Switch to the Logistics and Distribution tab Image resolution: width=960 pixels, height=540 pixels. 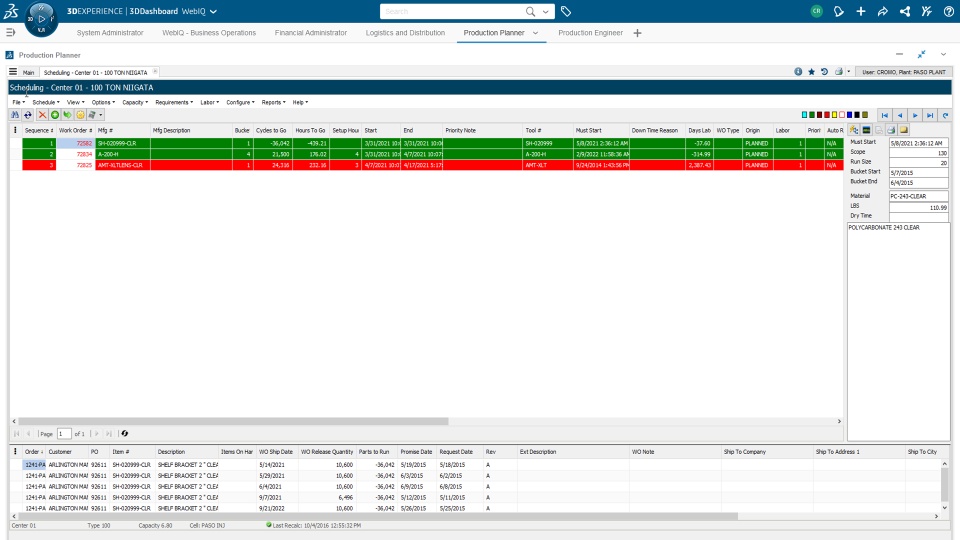pyautogui.click(x=405, y=33)
